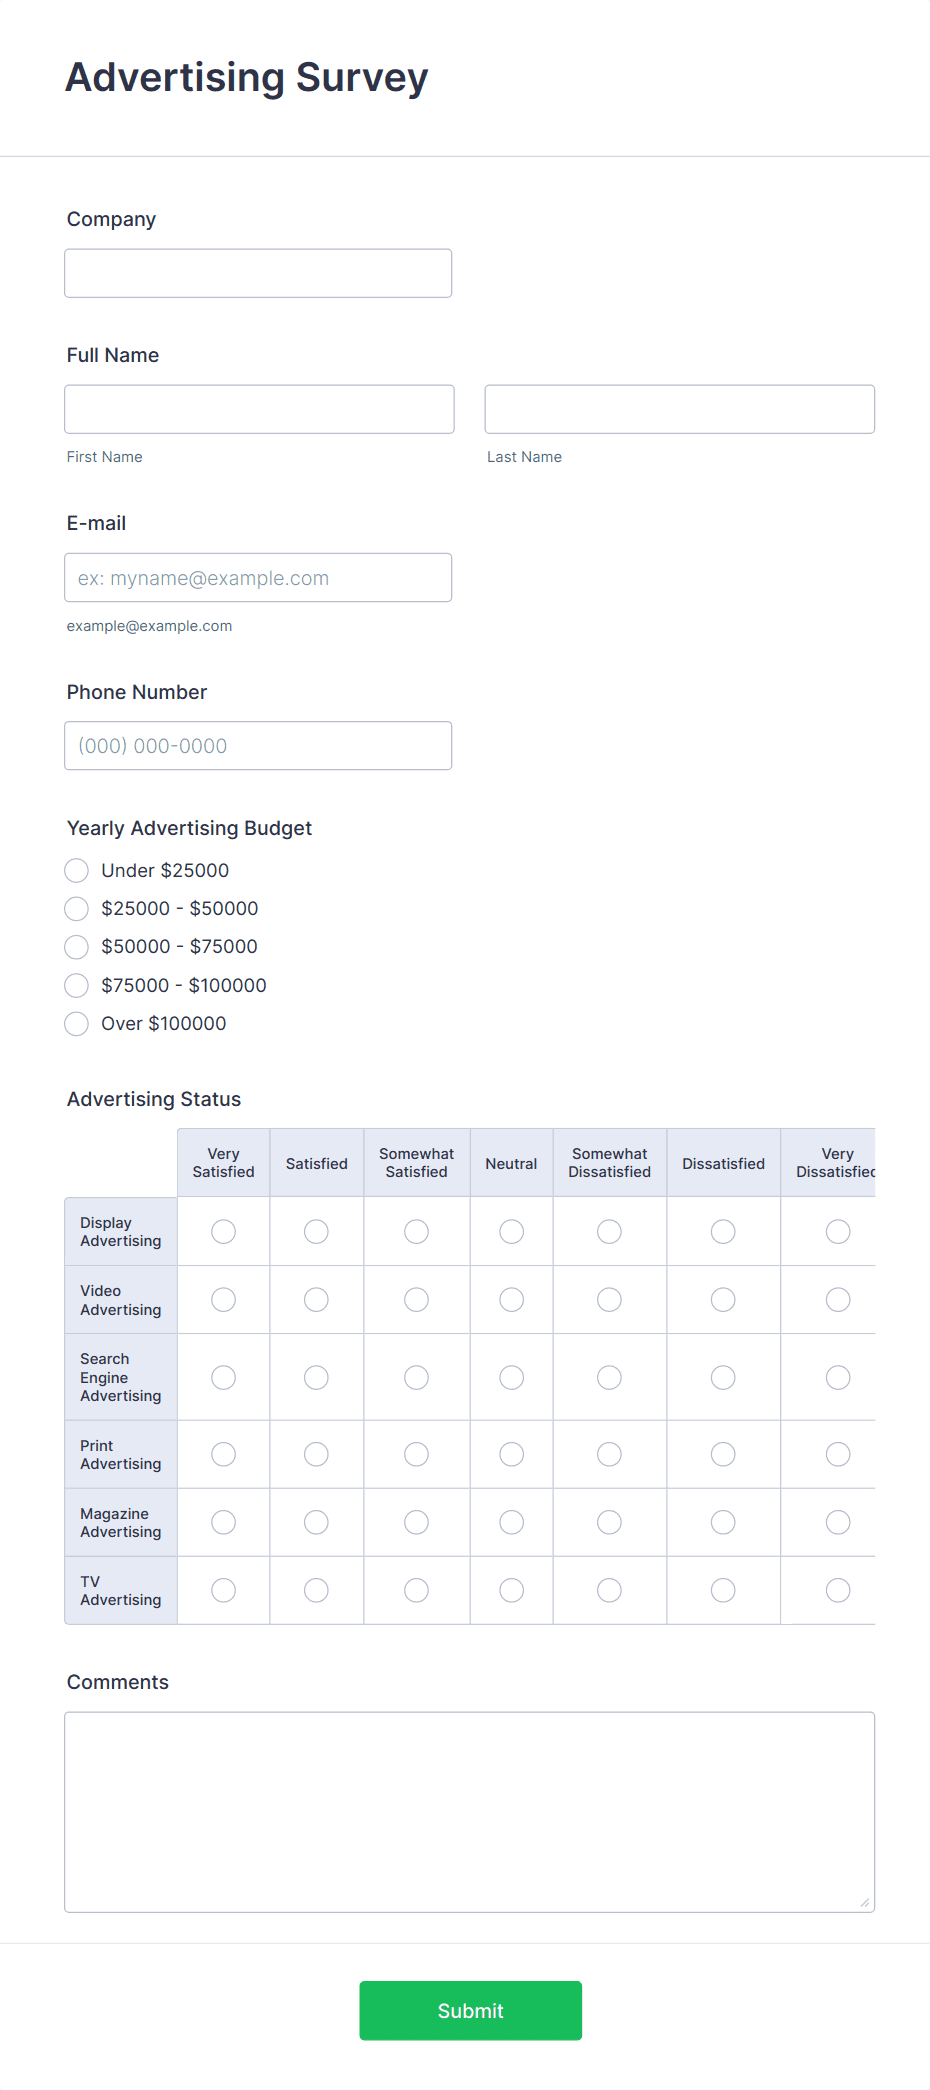Focus the Phone Number input
The width and height of the screenshot is (930, 2090).
[x=258, y=745]
